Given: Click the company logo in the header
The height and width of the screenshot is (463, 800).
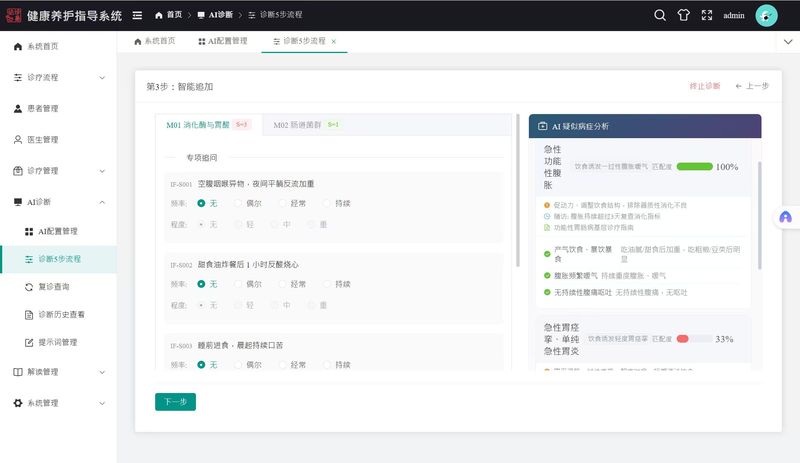Looking at the screenshot, I should coord(13,15).
